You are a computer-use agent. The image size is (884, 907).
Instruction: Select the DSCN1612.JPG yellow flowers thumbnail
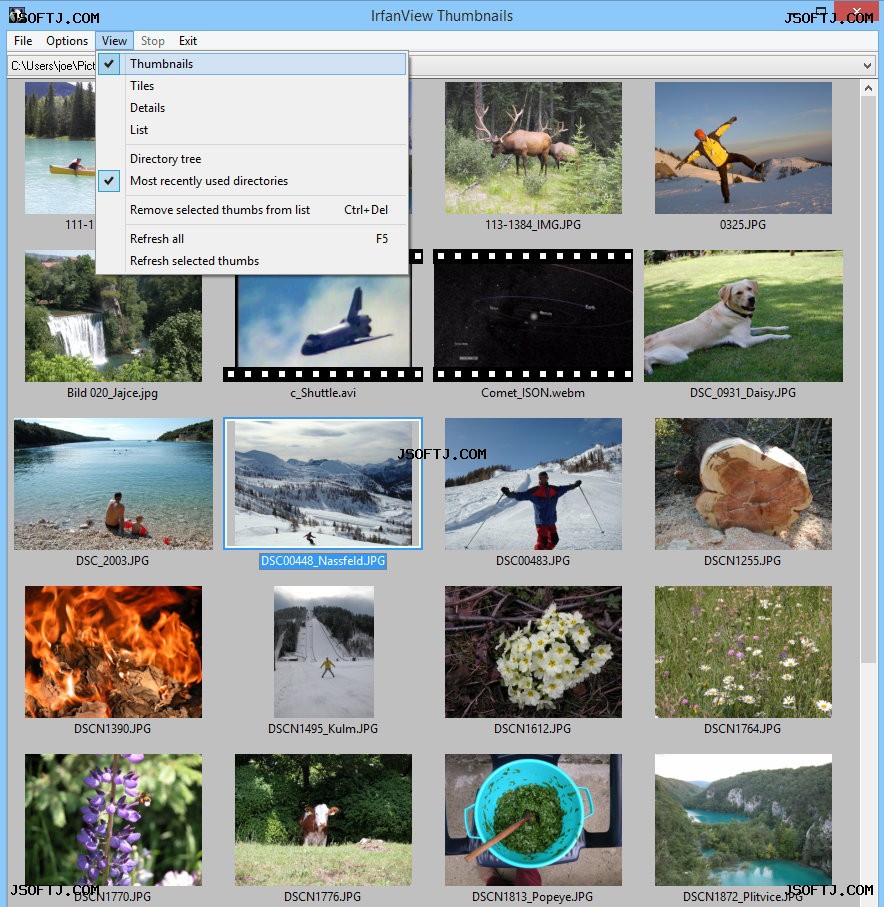[533, 652]
